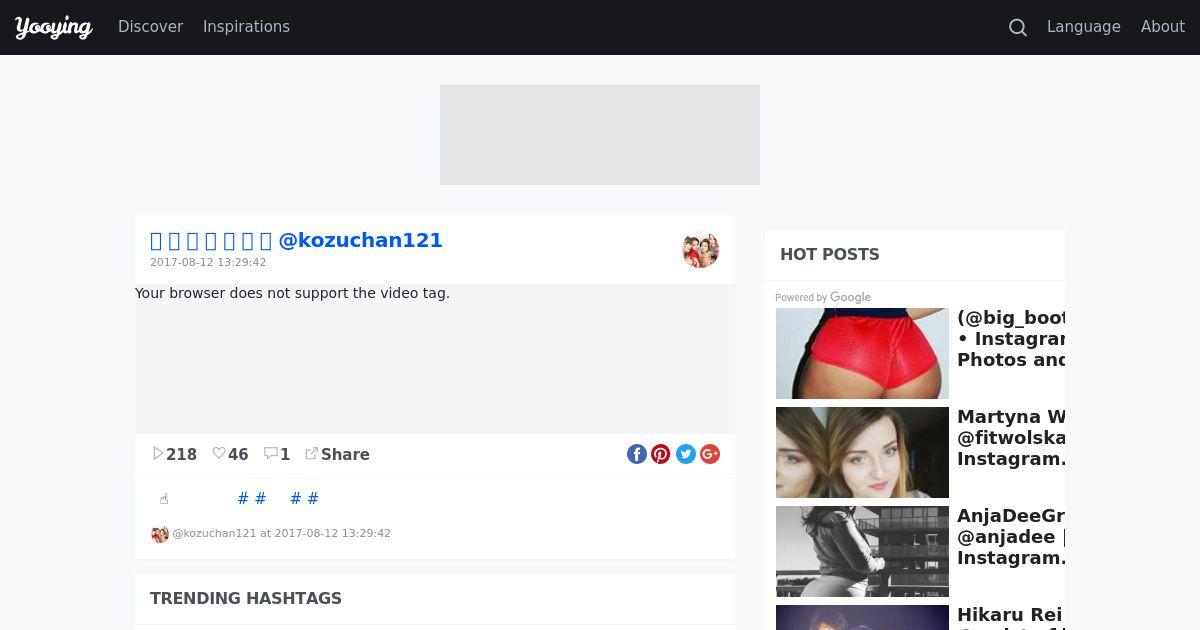Open the red shorts hot post thumbnail
The image size is (1200, 630).
click(862, 353)
